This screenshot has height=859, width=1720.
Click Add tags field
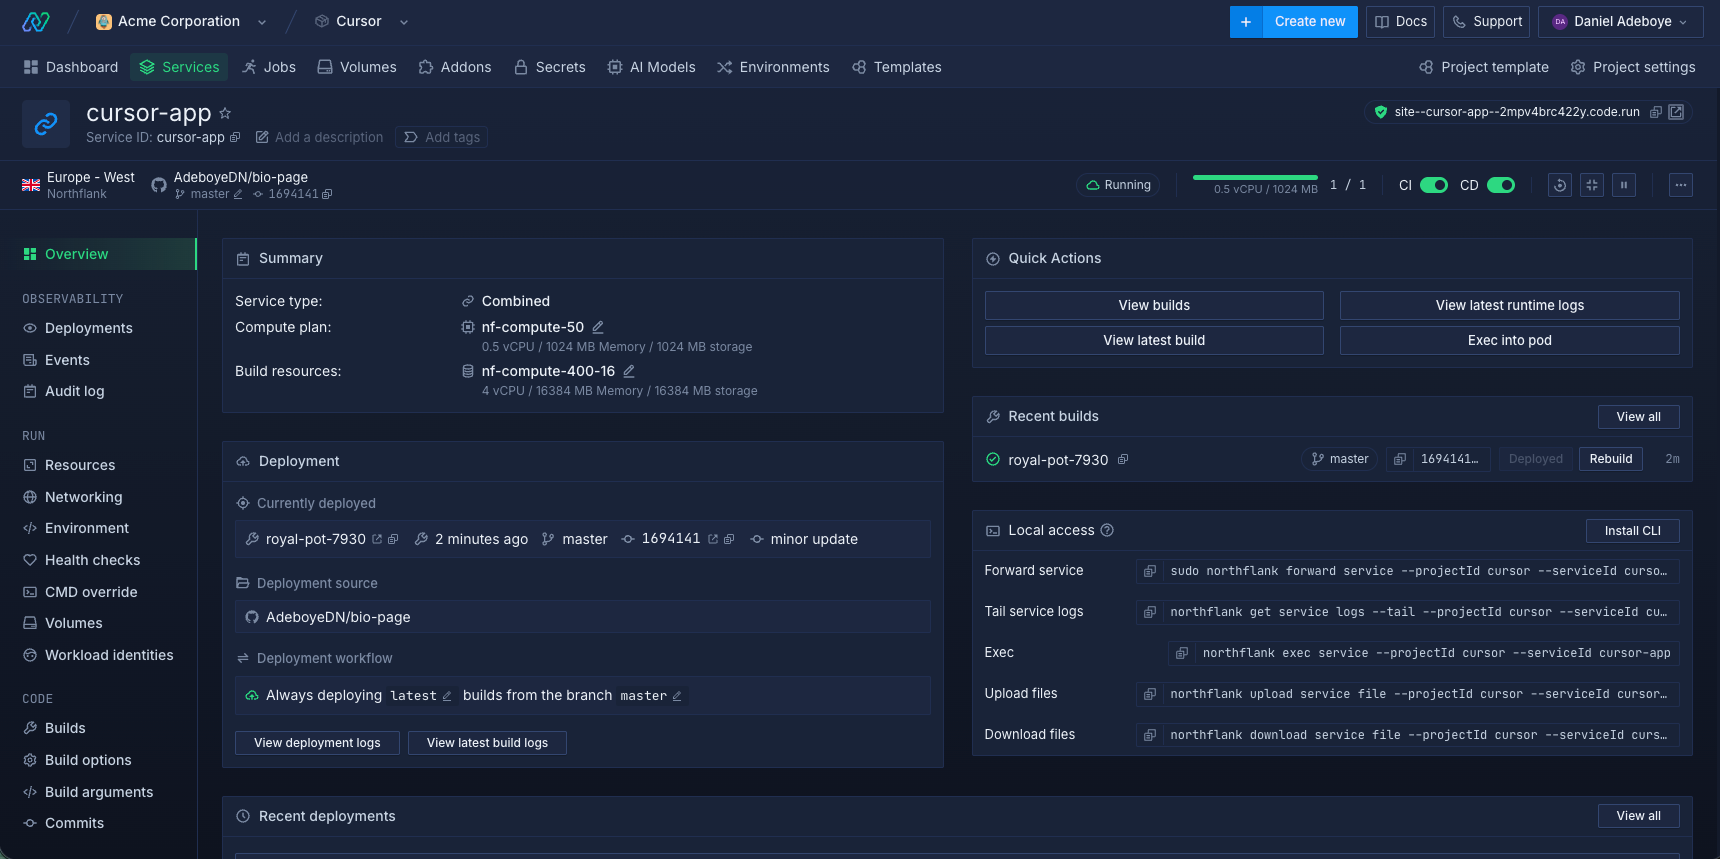coord(442,137)
